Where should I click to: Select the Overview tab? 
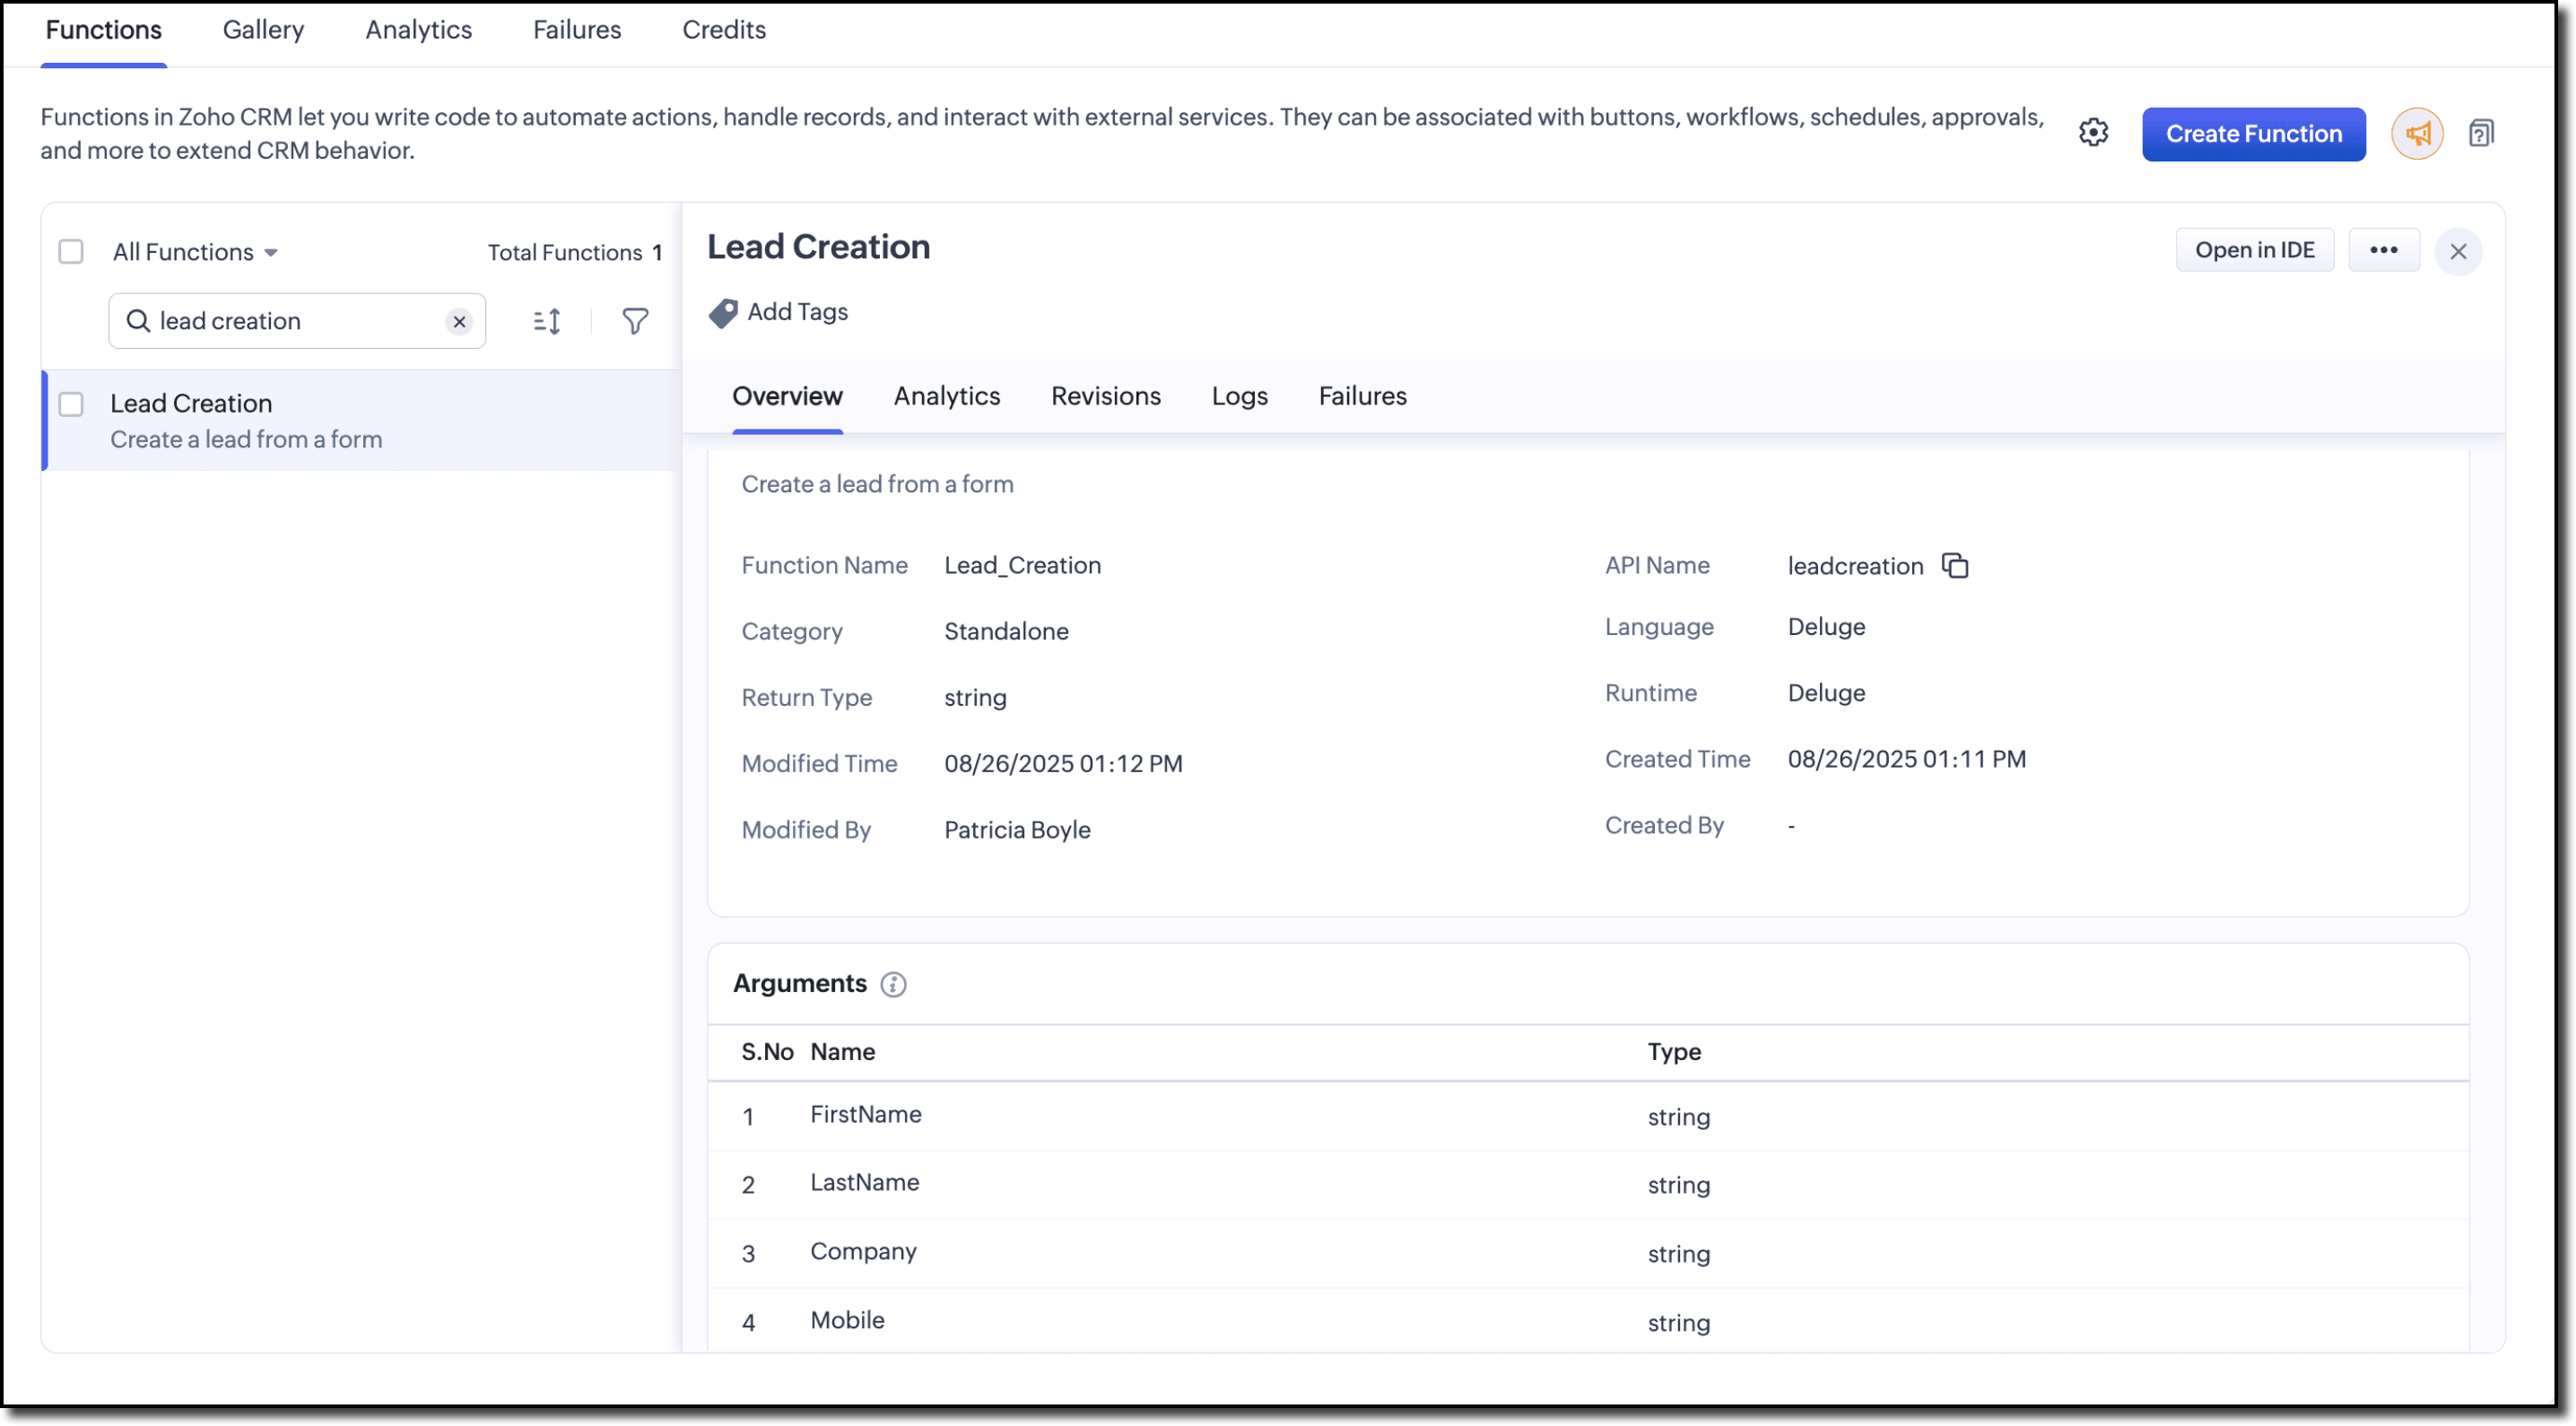[x=787, y=396]
